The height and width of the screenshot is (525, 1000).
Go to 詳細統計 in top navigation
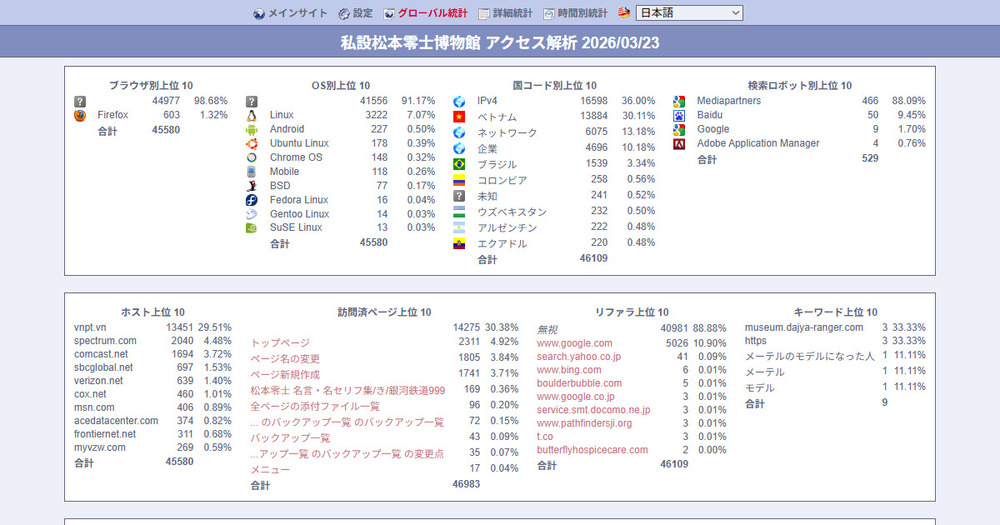pos(513,13)
